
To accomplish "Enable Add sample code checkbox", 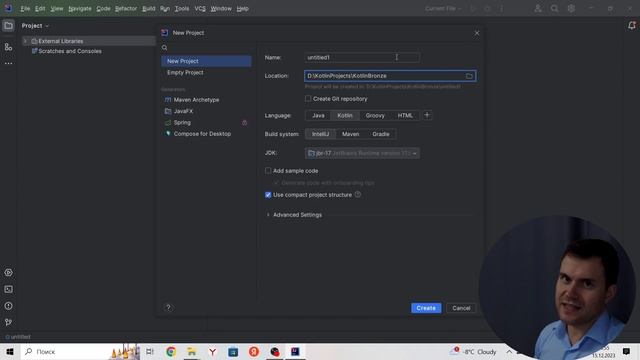I will (268, 170).
